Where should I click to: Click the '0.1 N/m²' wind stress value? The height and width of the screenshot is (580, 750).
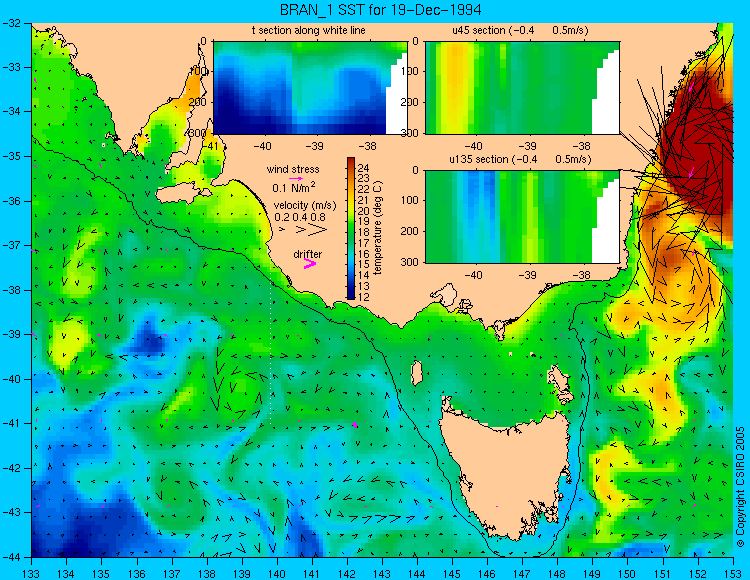point(294,187)
